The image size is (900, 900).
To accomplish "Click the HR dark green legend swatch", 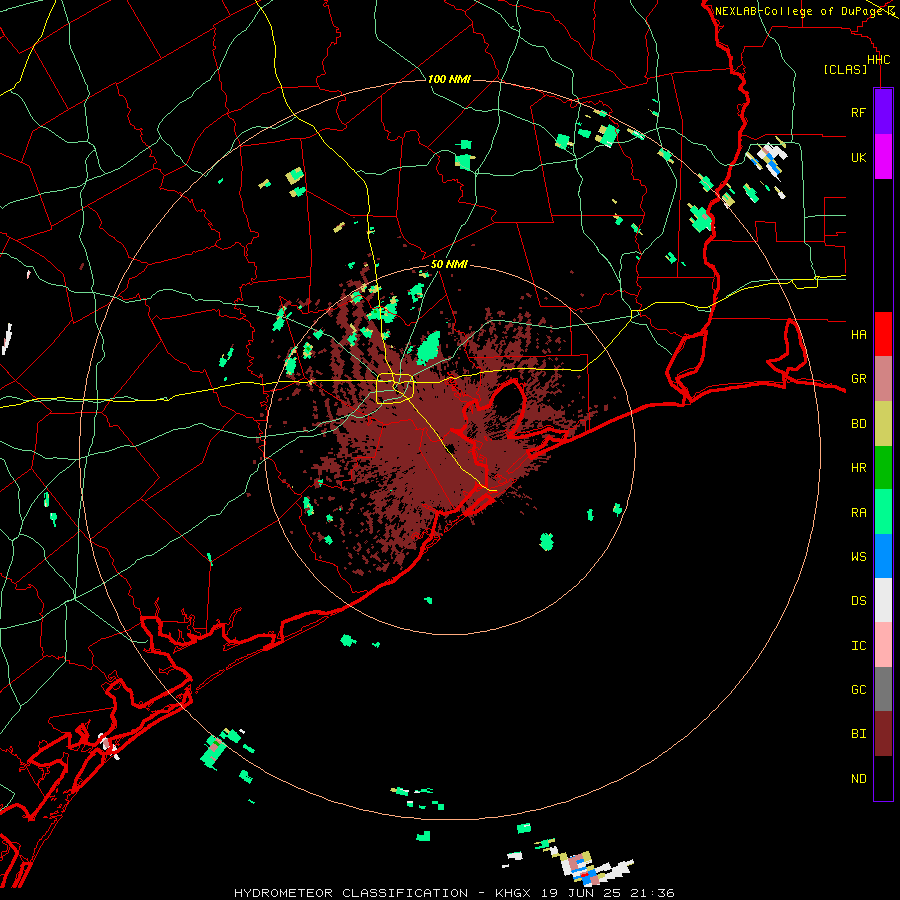I will [883, 468].
